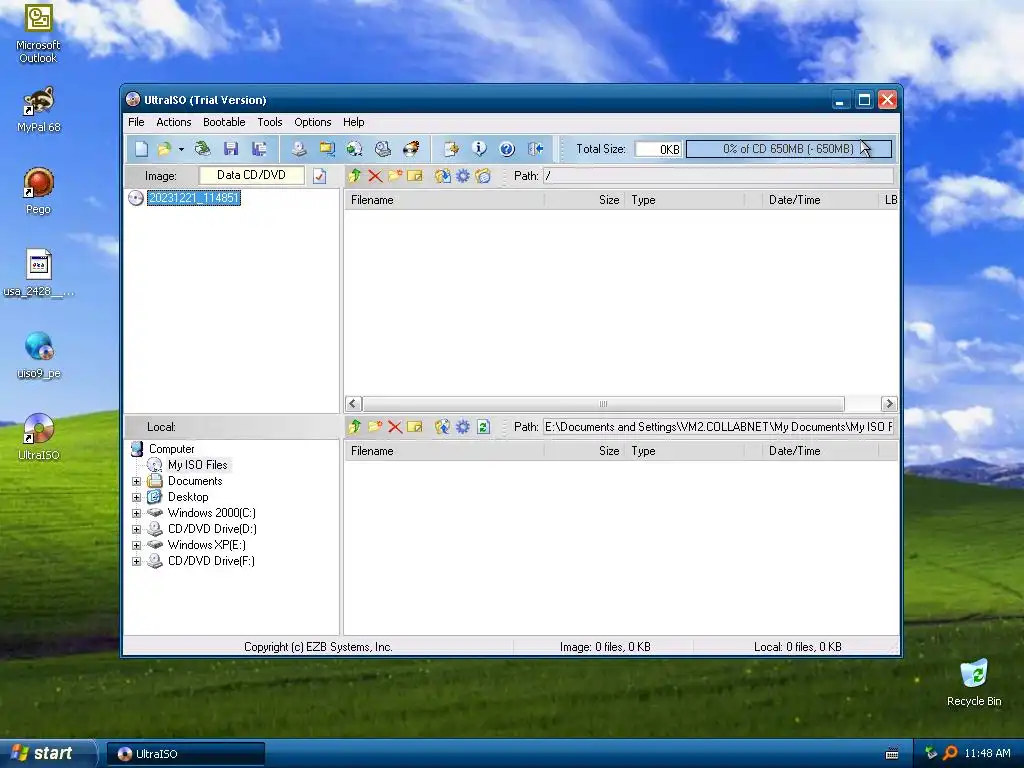The image size is (1024, 768).
Task: Go up one folder in Image pane toolbar
Action: coord(355,176)
